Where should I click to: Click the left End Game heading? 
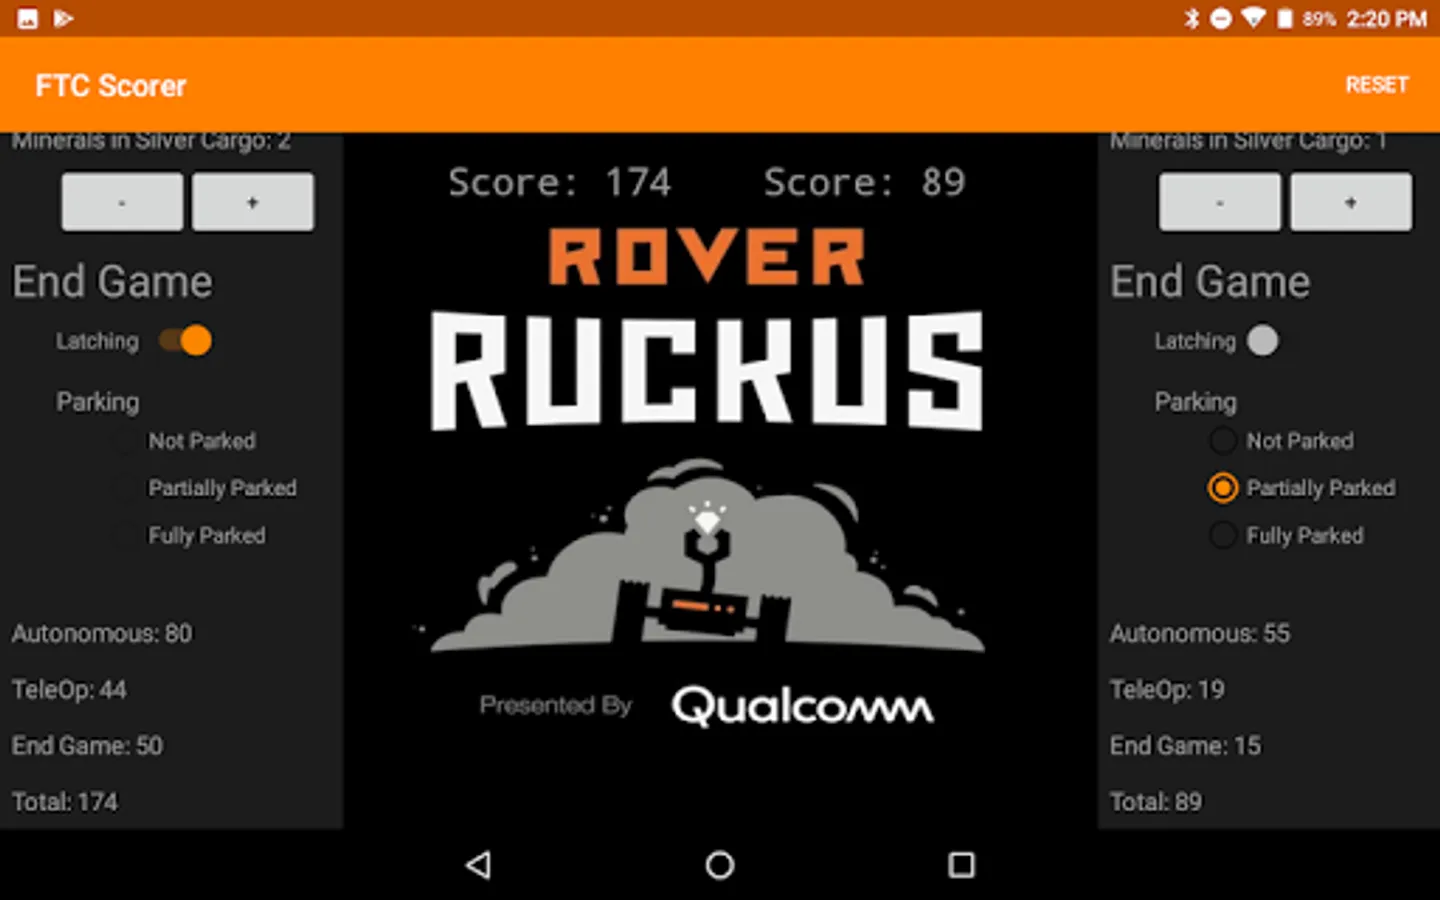click(x=112, y=281)
